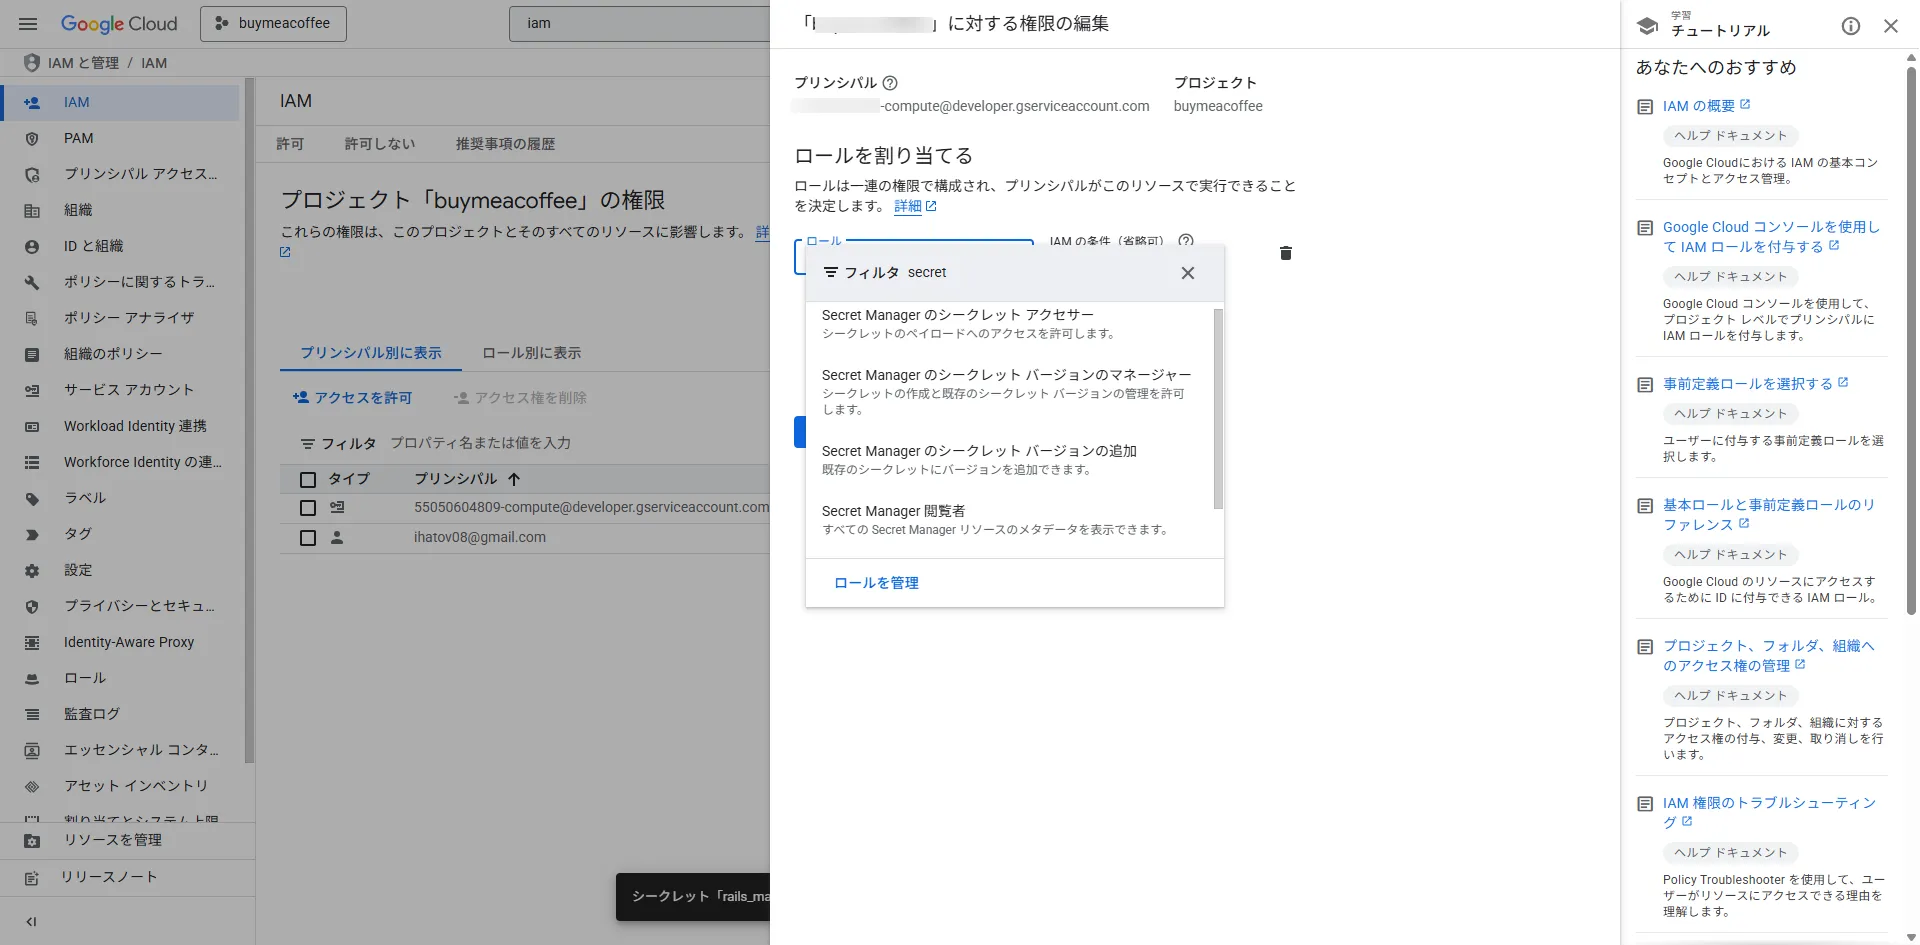1920x945 pixels.
Task: Click the ロールを管理 link
Action: point(876,583)
